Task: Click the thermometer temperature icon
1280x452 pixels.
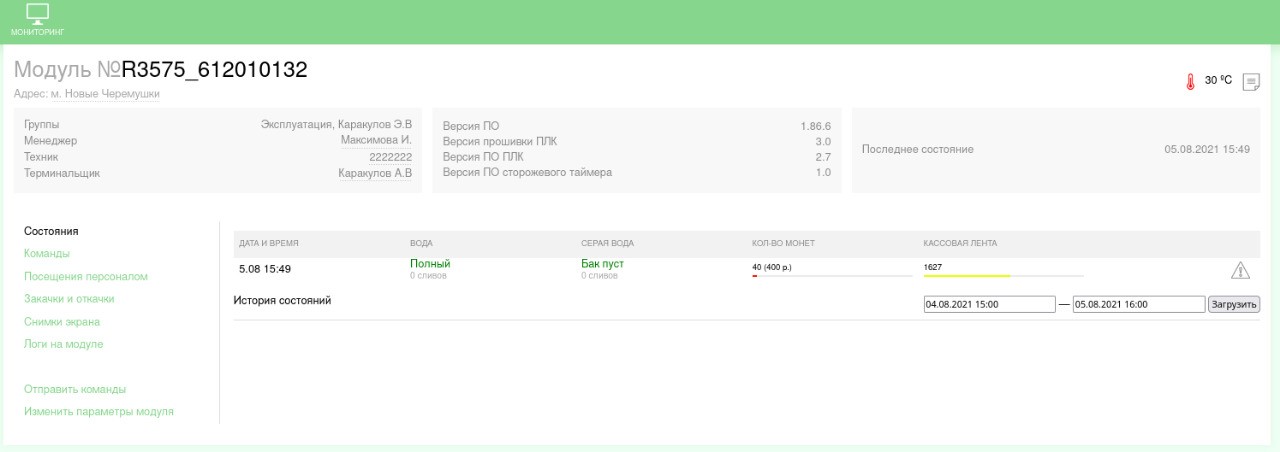Action: click(x=1190, y=82)
